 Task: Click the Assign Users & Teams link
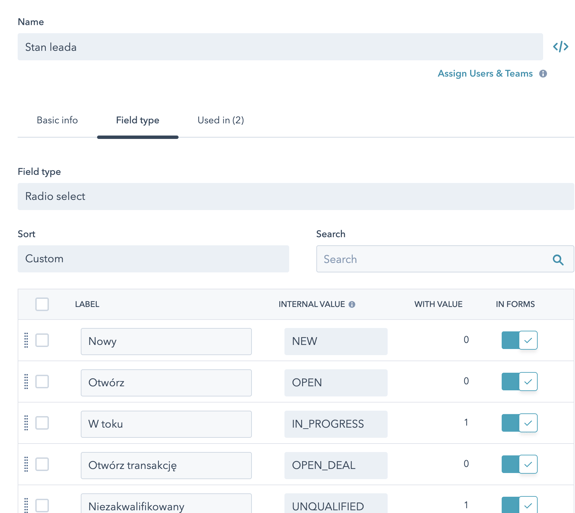coord(485,74)
